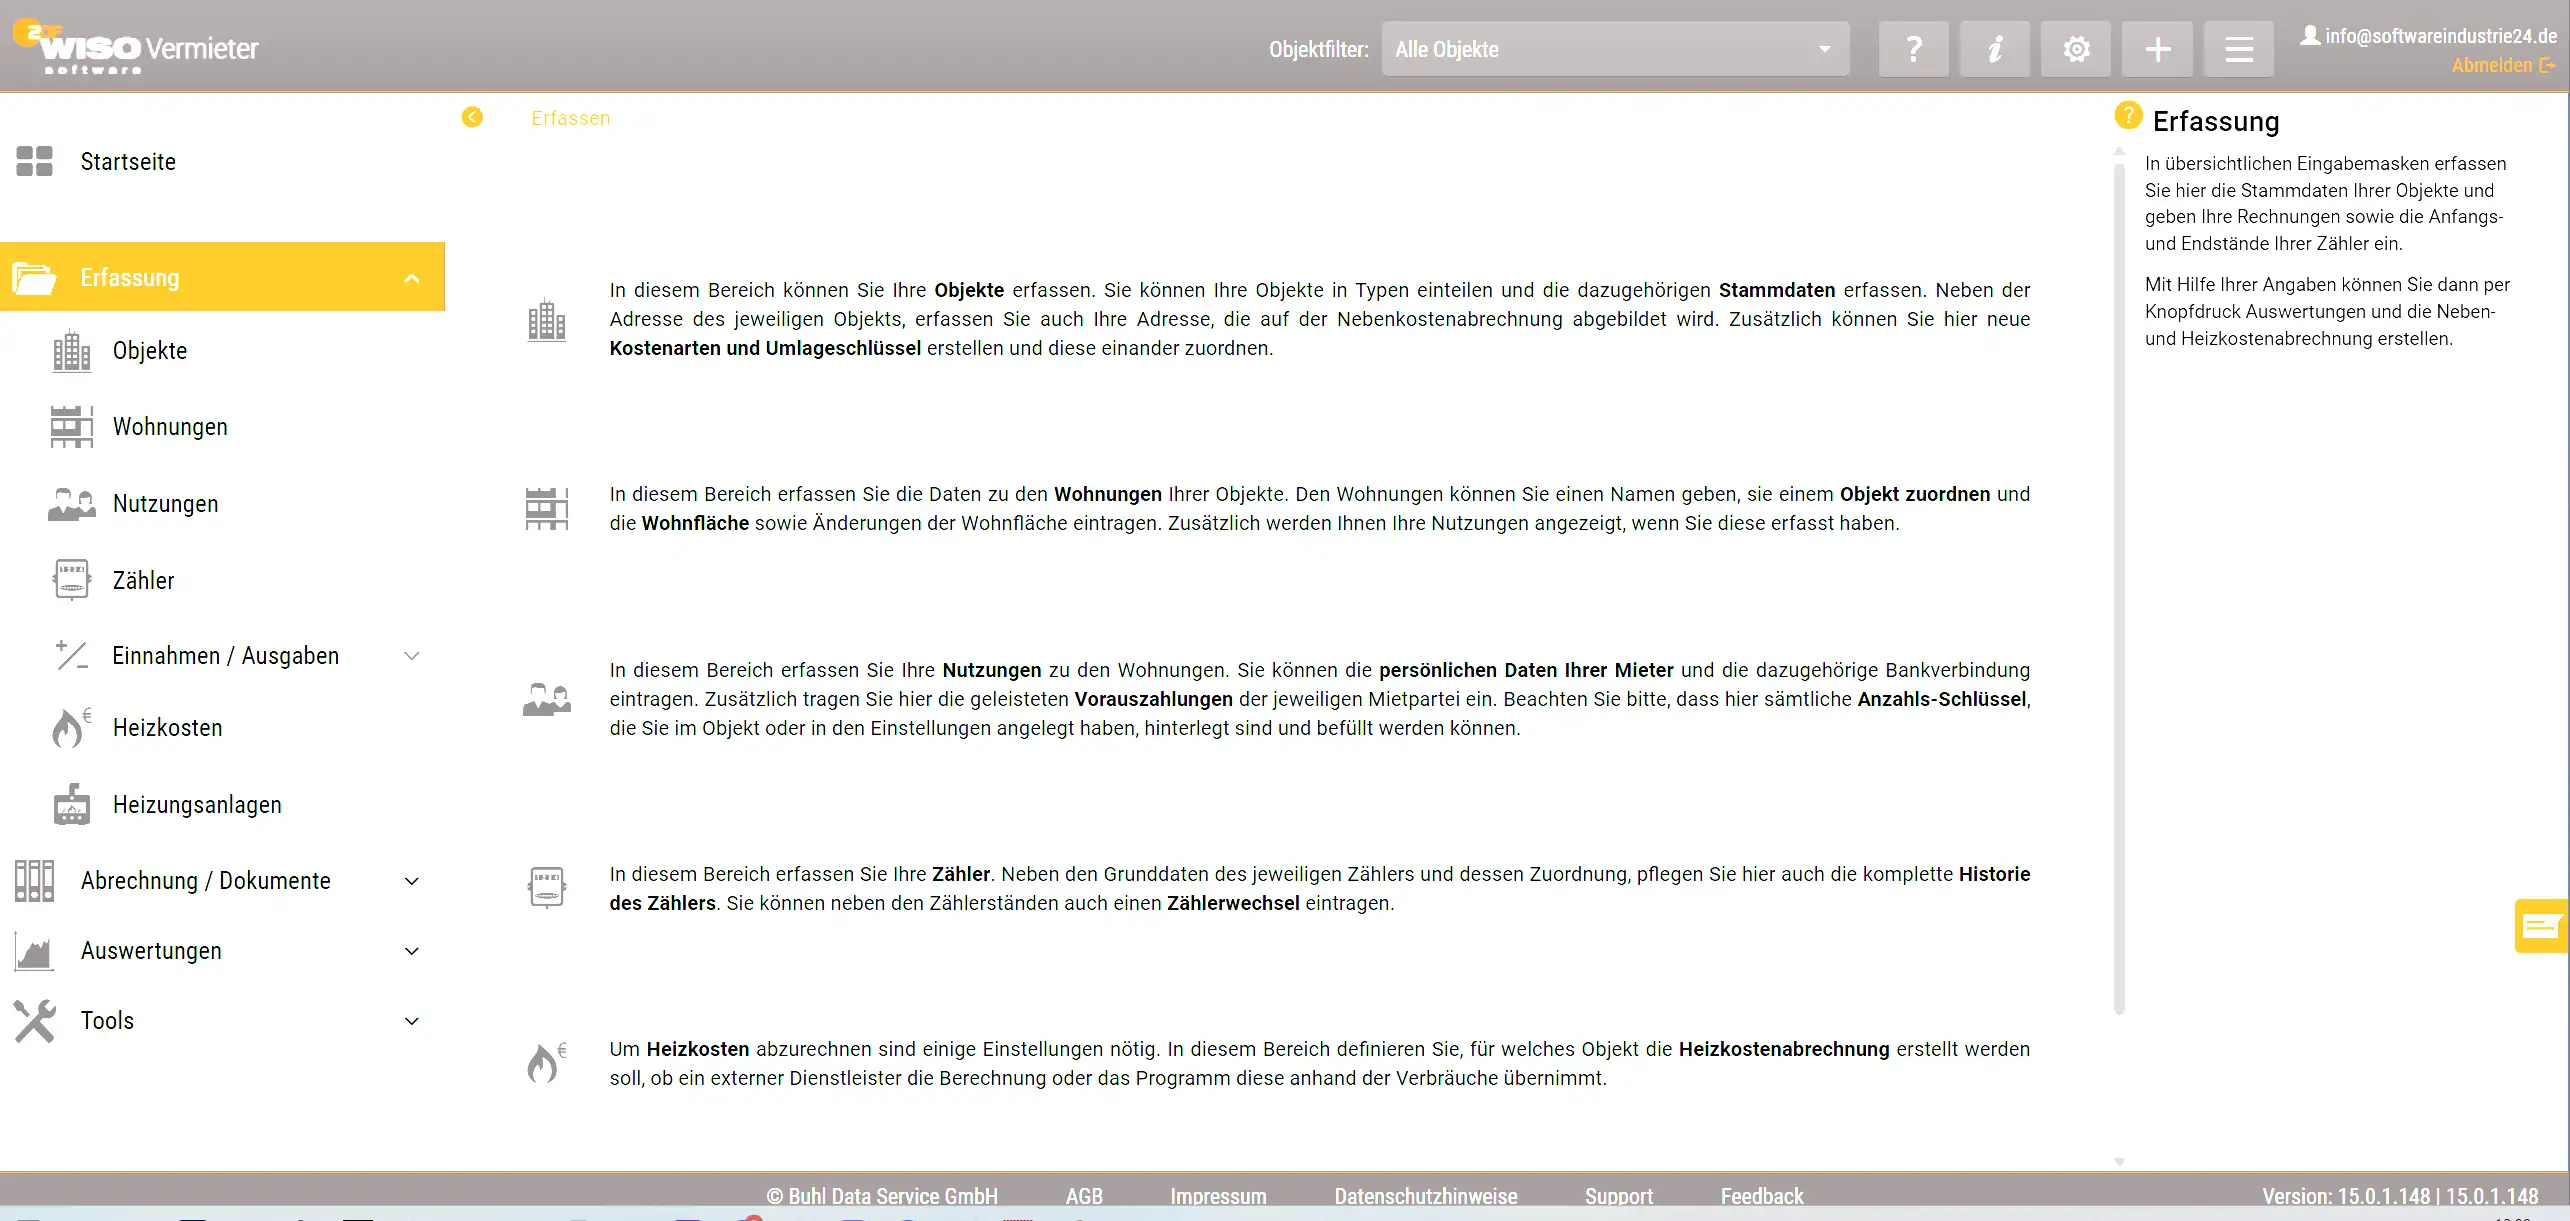Collapse sidebar with yellow back arrow

(472, 118)
